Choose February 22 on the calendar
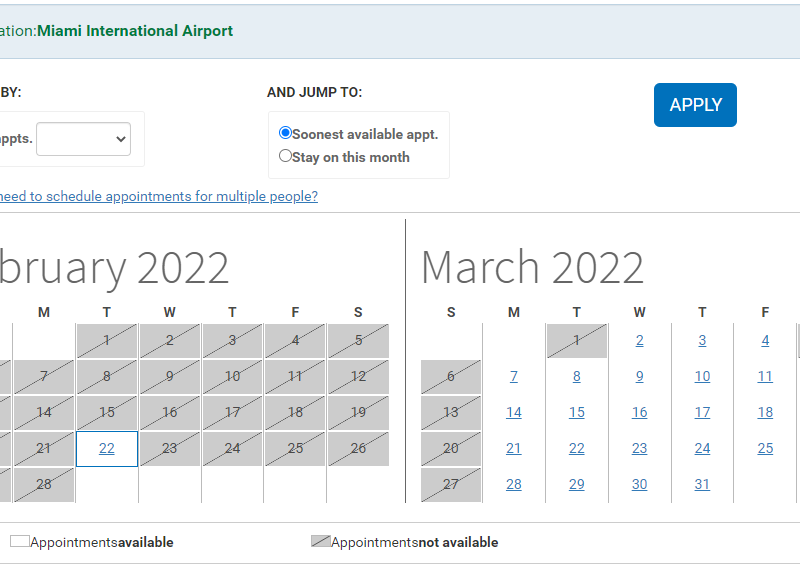The height and width of the screenshot is (576, 800). click(107, 449)
